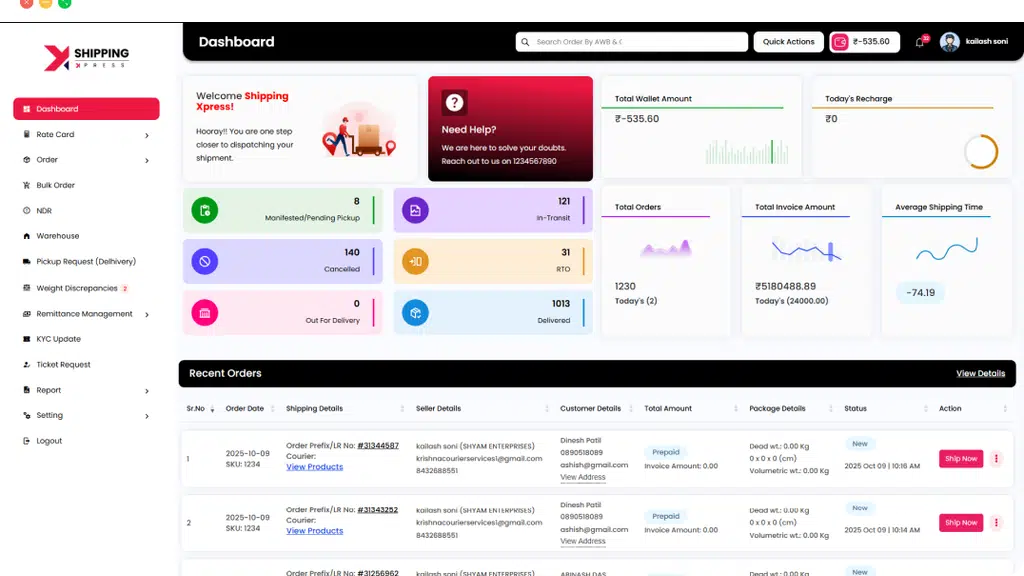Click the Setting gear icon in sidebar
Viewport: 1024px width, 576px height.
click(26, 415)
